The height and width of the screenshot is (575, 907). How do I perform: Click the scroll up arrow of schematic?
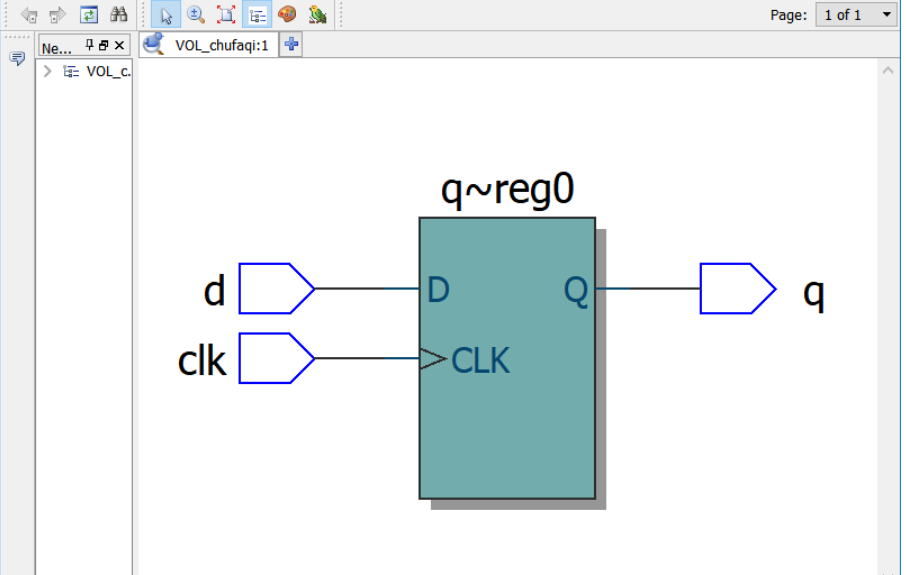(888, 71)
